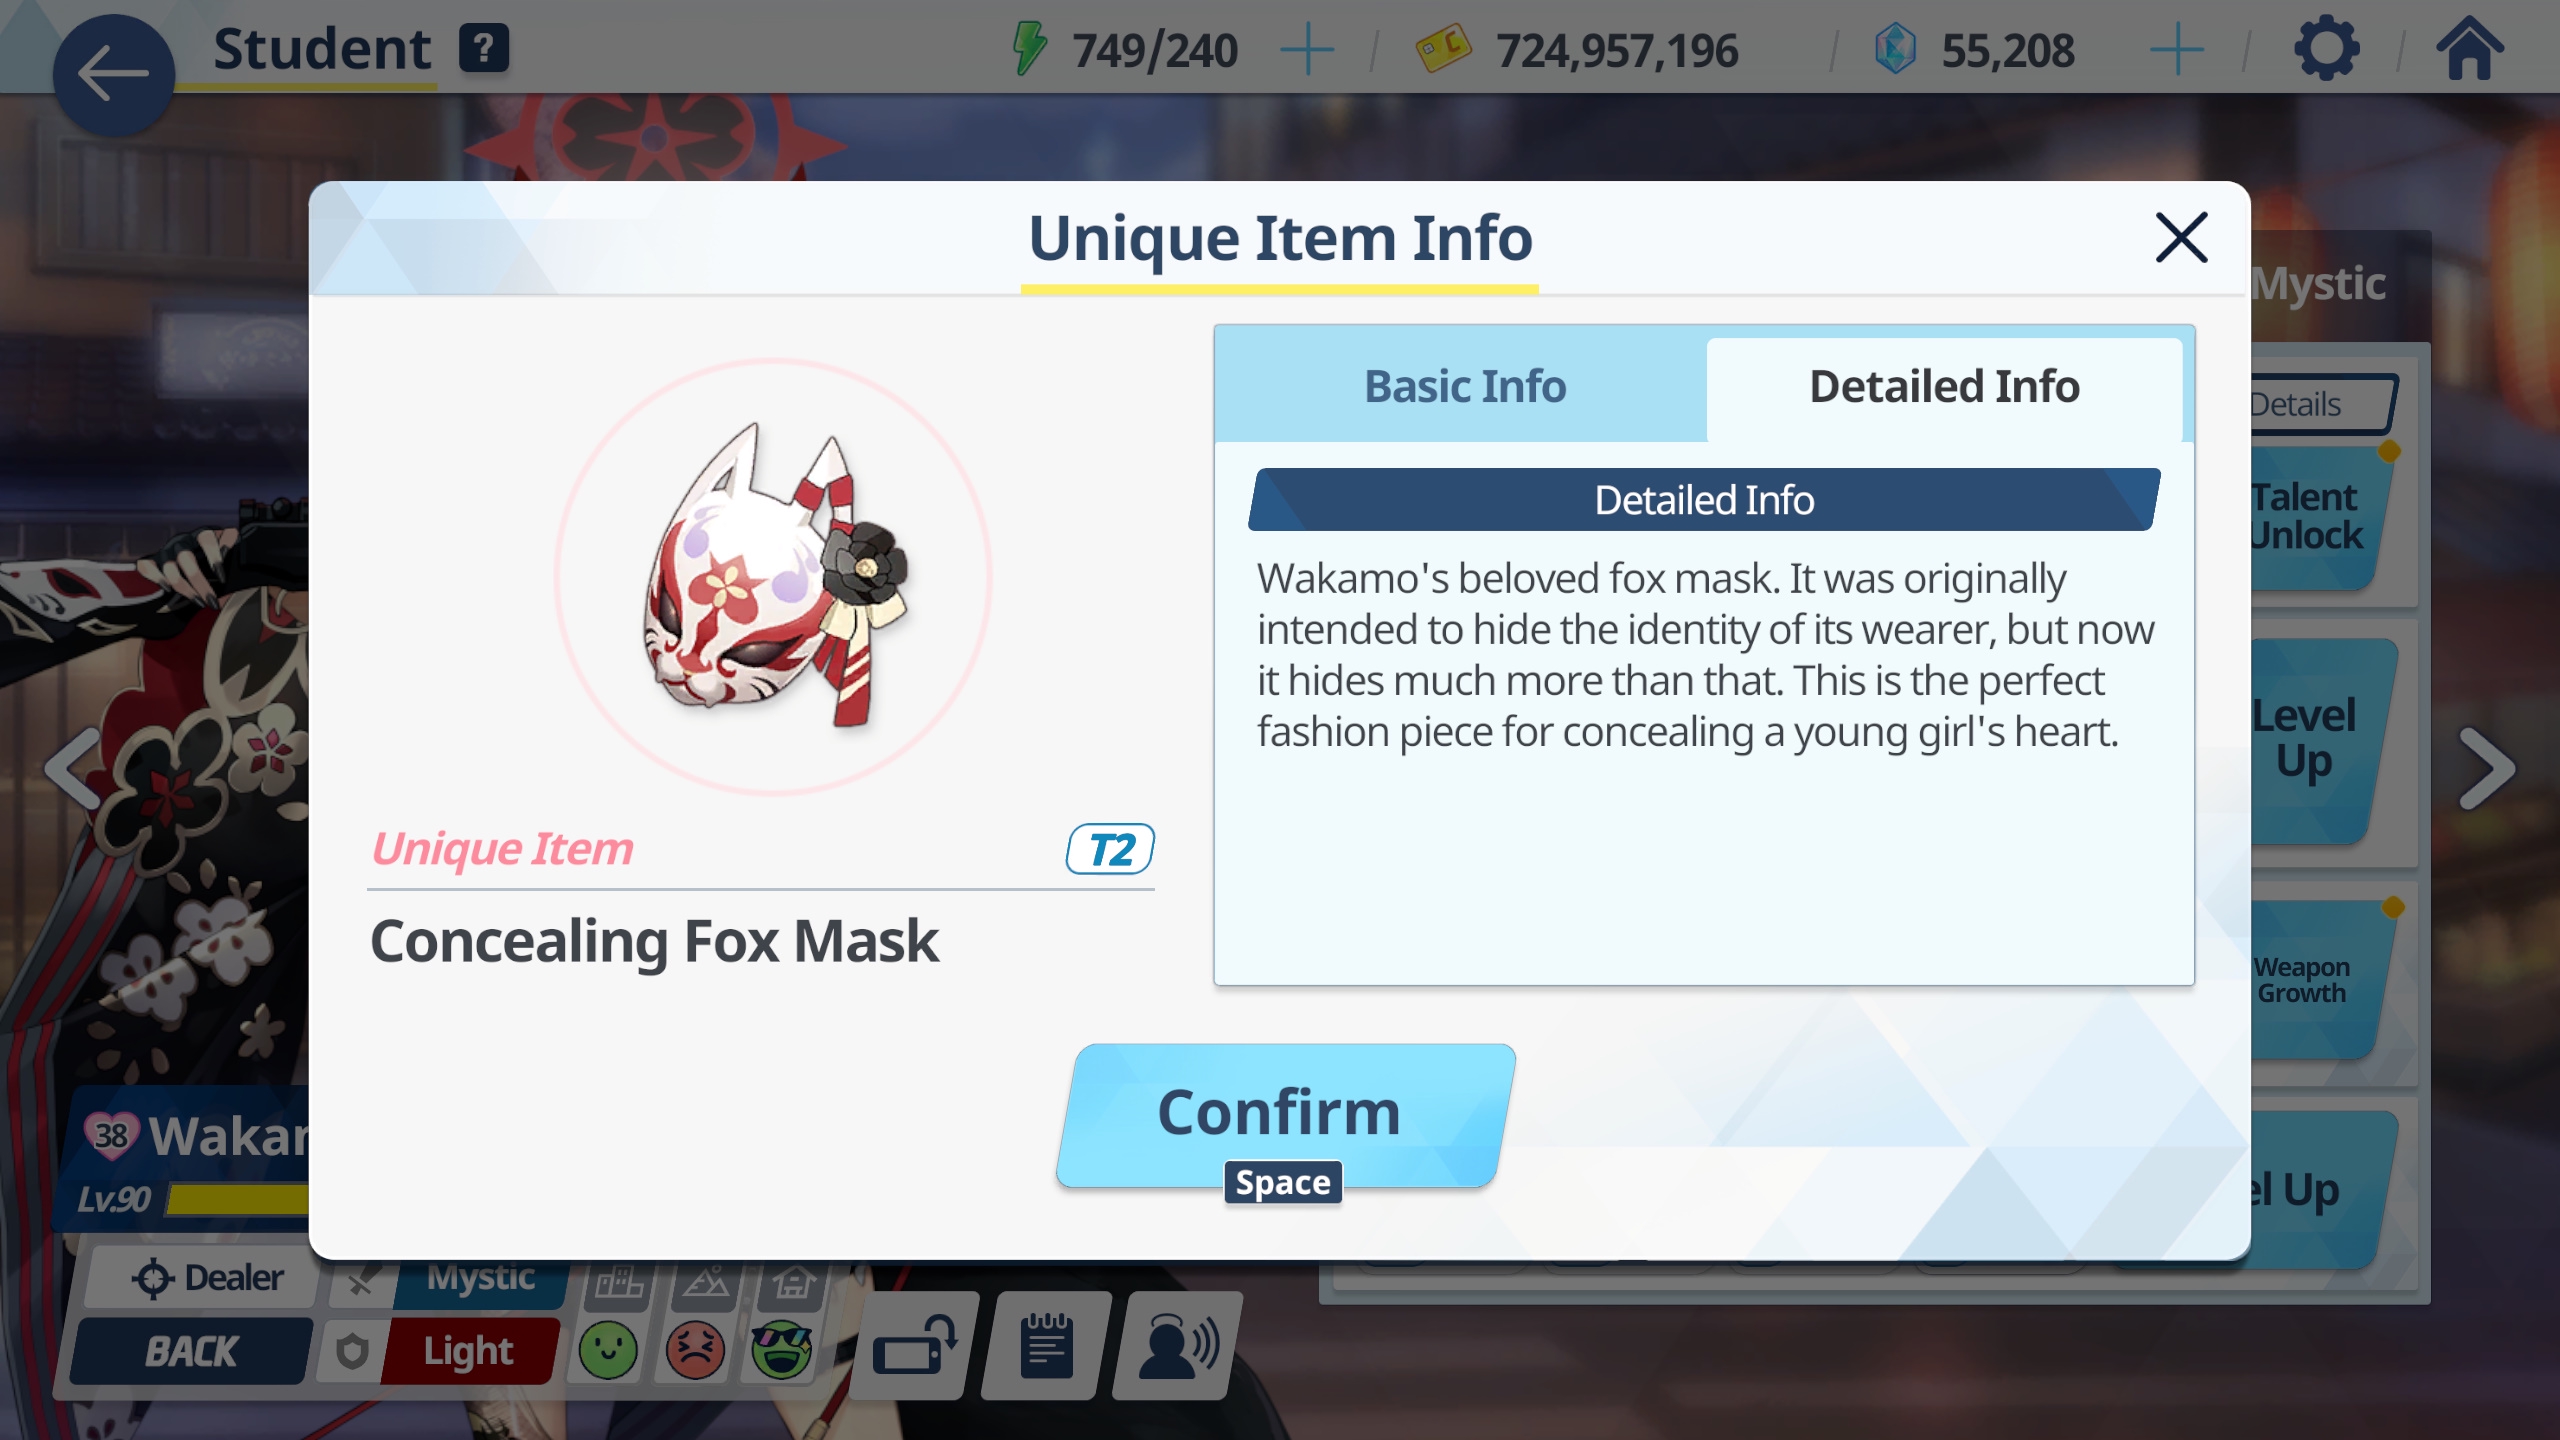The width and height of the screenshot is (2560, 1440).
Task: Open the student notes memo icon
Action: tap(1046, 1345)
